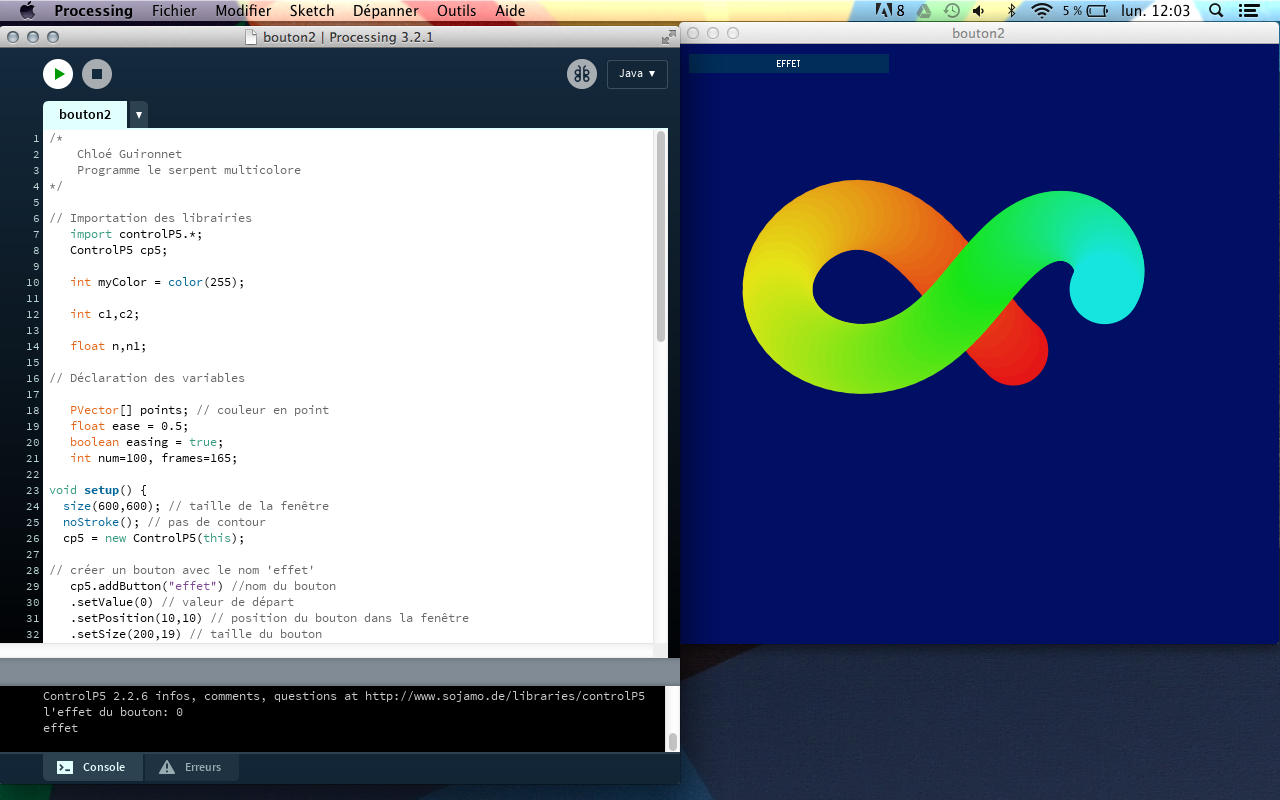Viewport: 1280px width, 800px height.
Task: Click the clock showing lun. 12:03
Action: point(1155,11)
